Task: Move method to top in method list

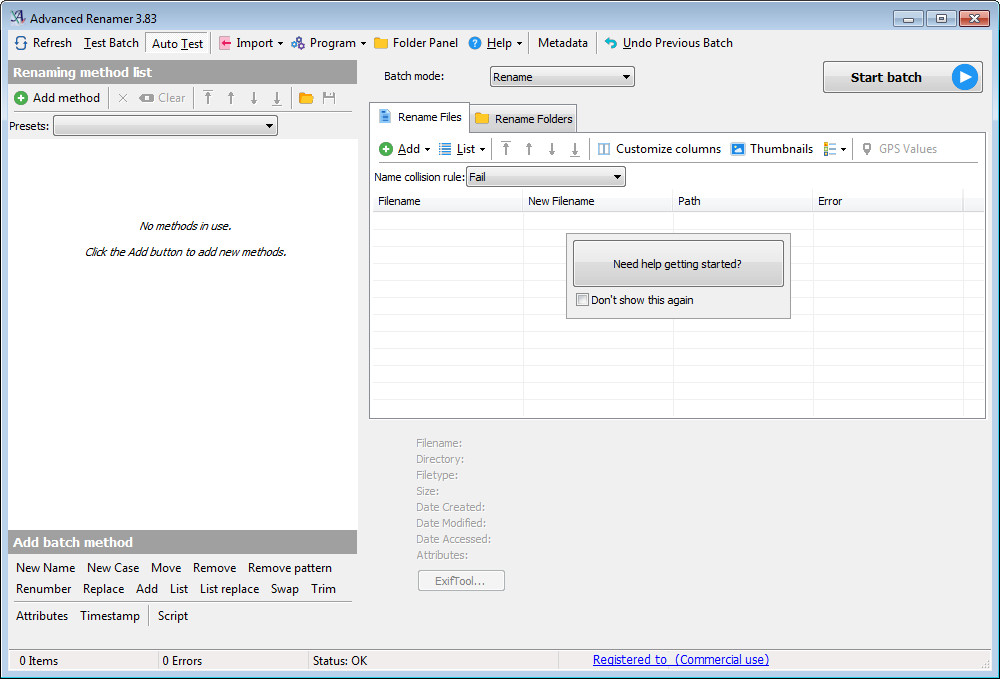Action: pos(208,98)
